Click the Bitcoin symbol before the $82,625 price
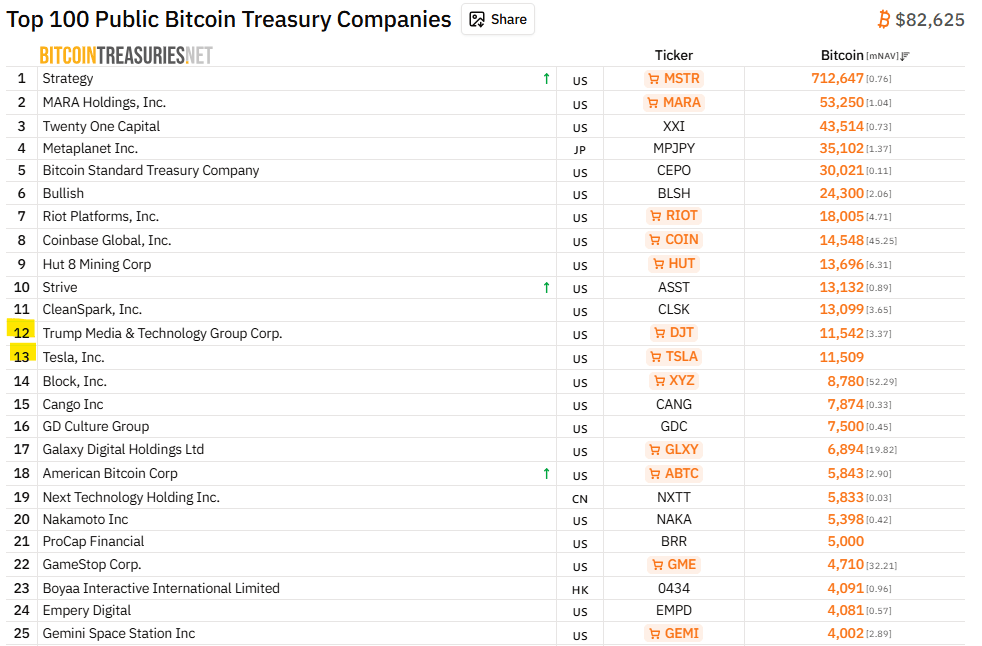The width and height of the screenshot is (982, 646). tap(884, 17)
